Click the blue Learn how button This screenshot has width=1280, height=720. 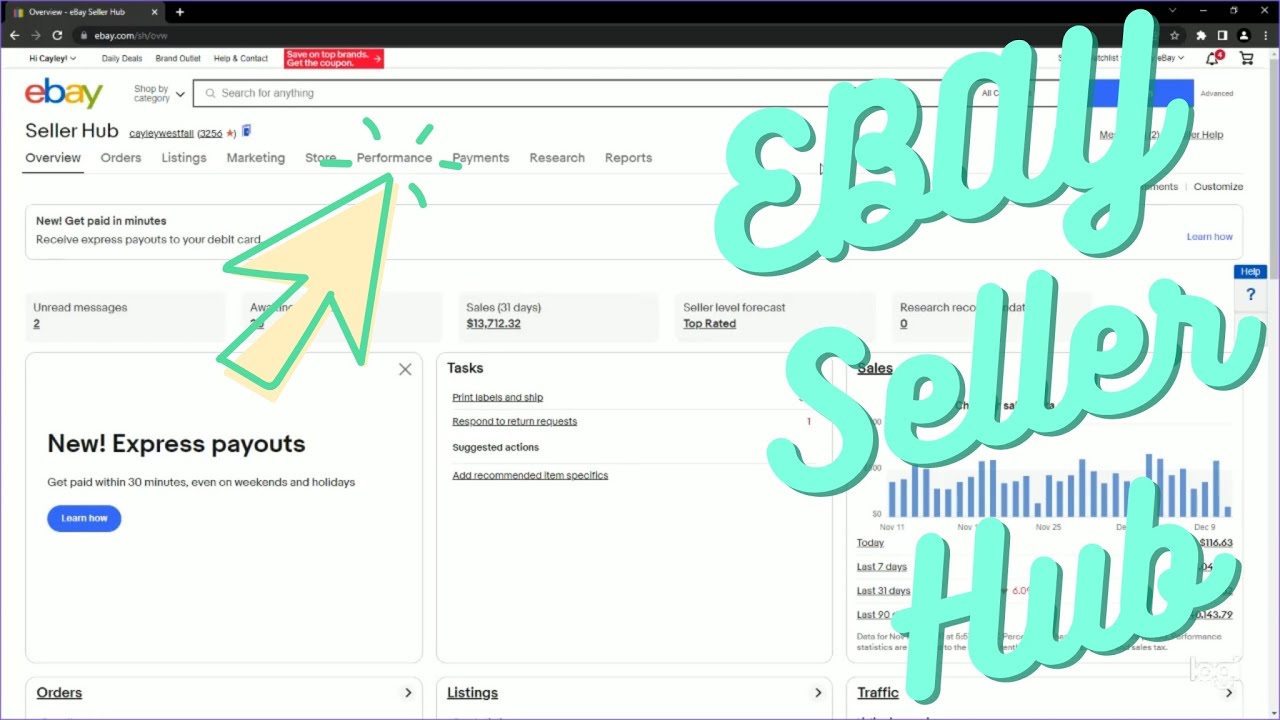(x=84, y=518)
